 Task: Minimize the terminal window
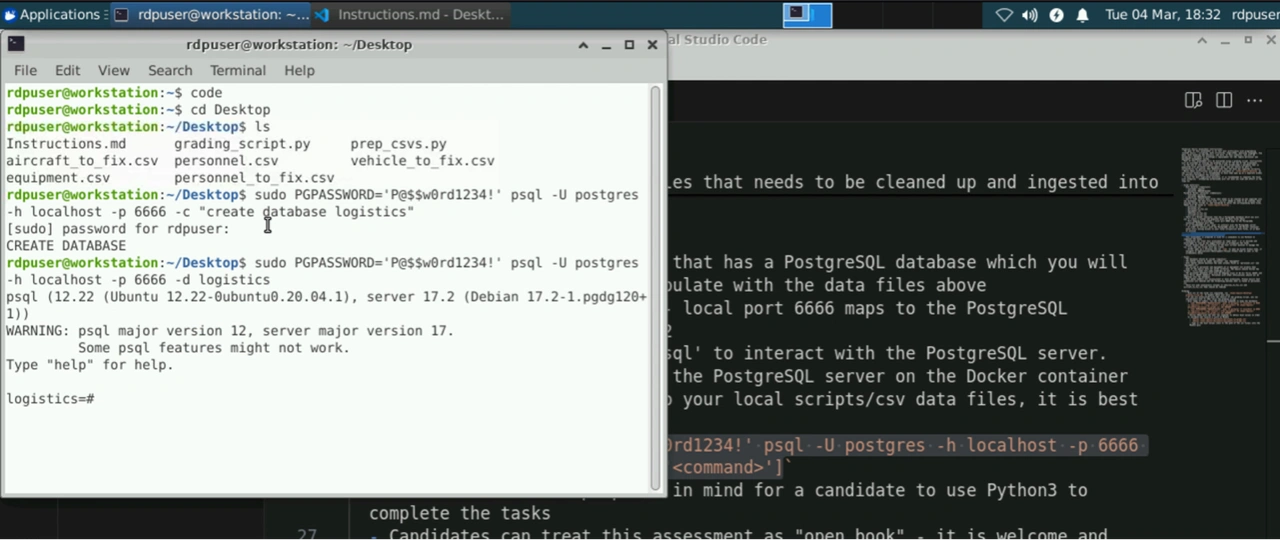pyautogui.click(x=606, y=45)
